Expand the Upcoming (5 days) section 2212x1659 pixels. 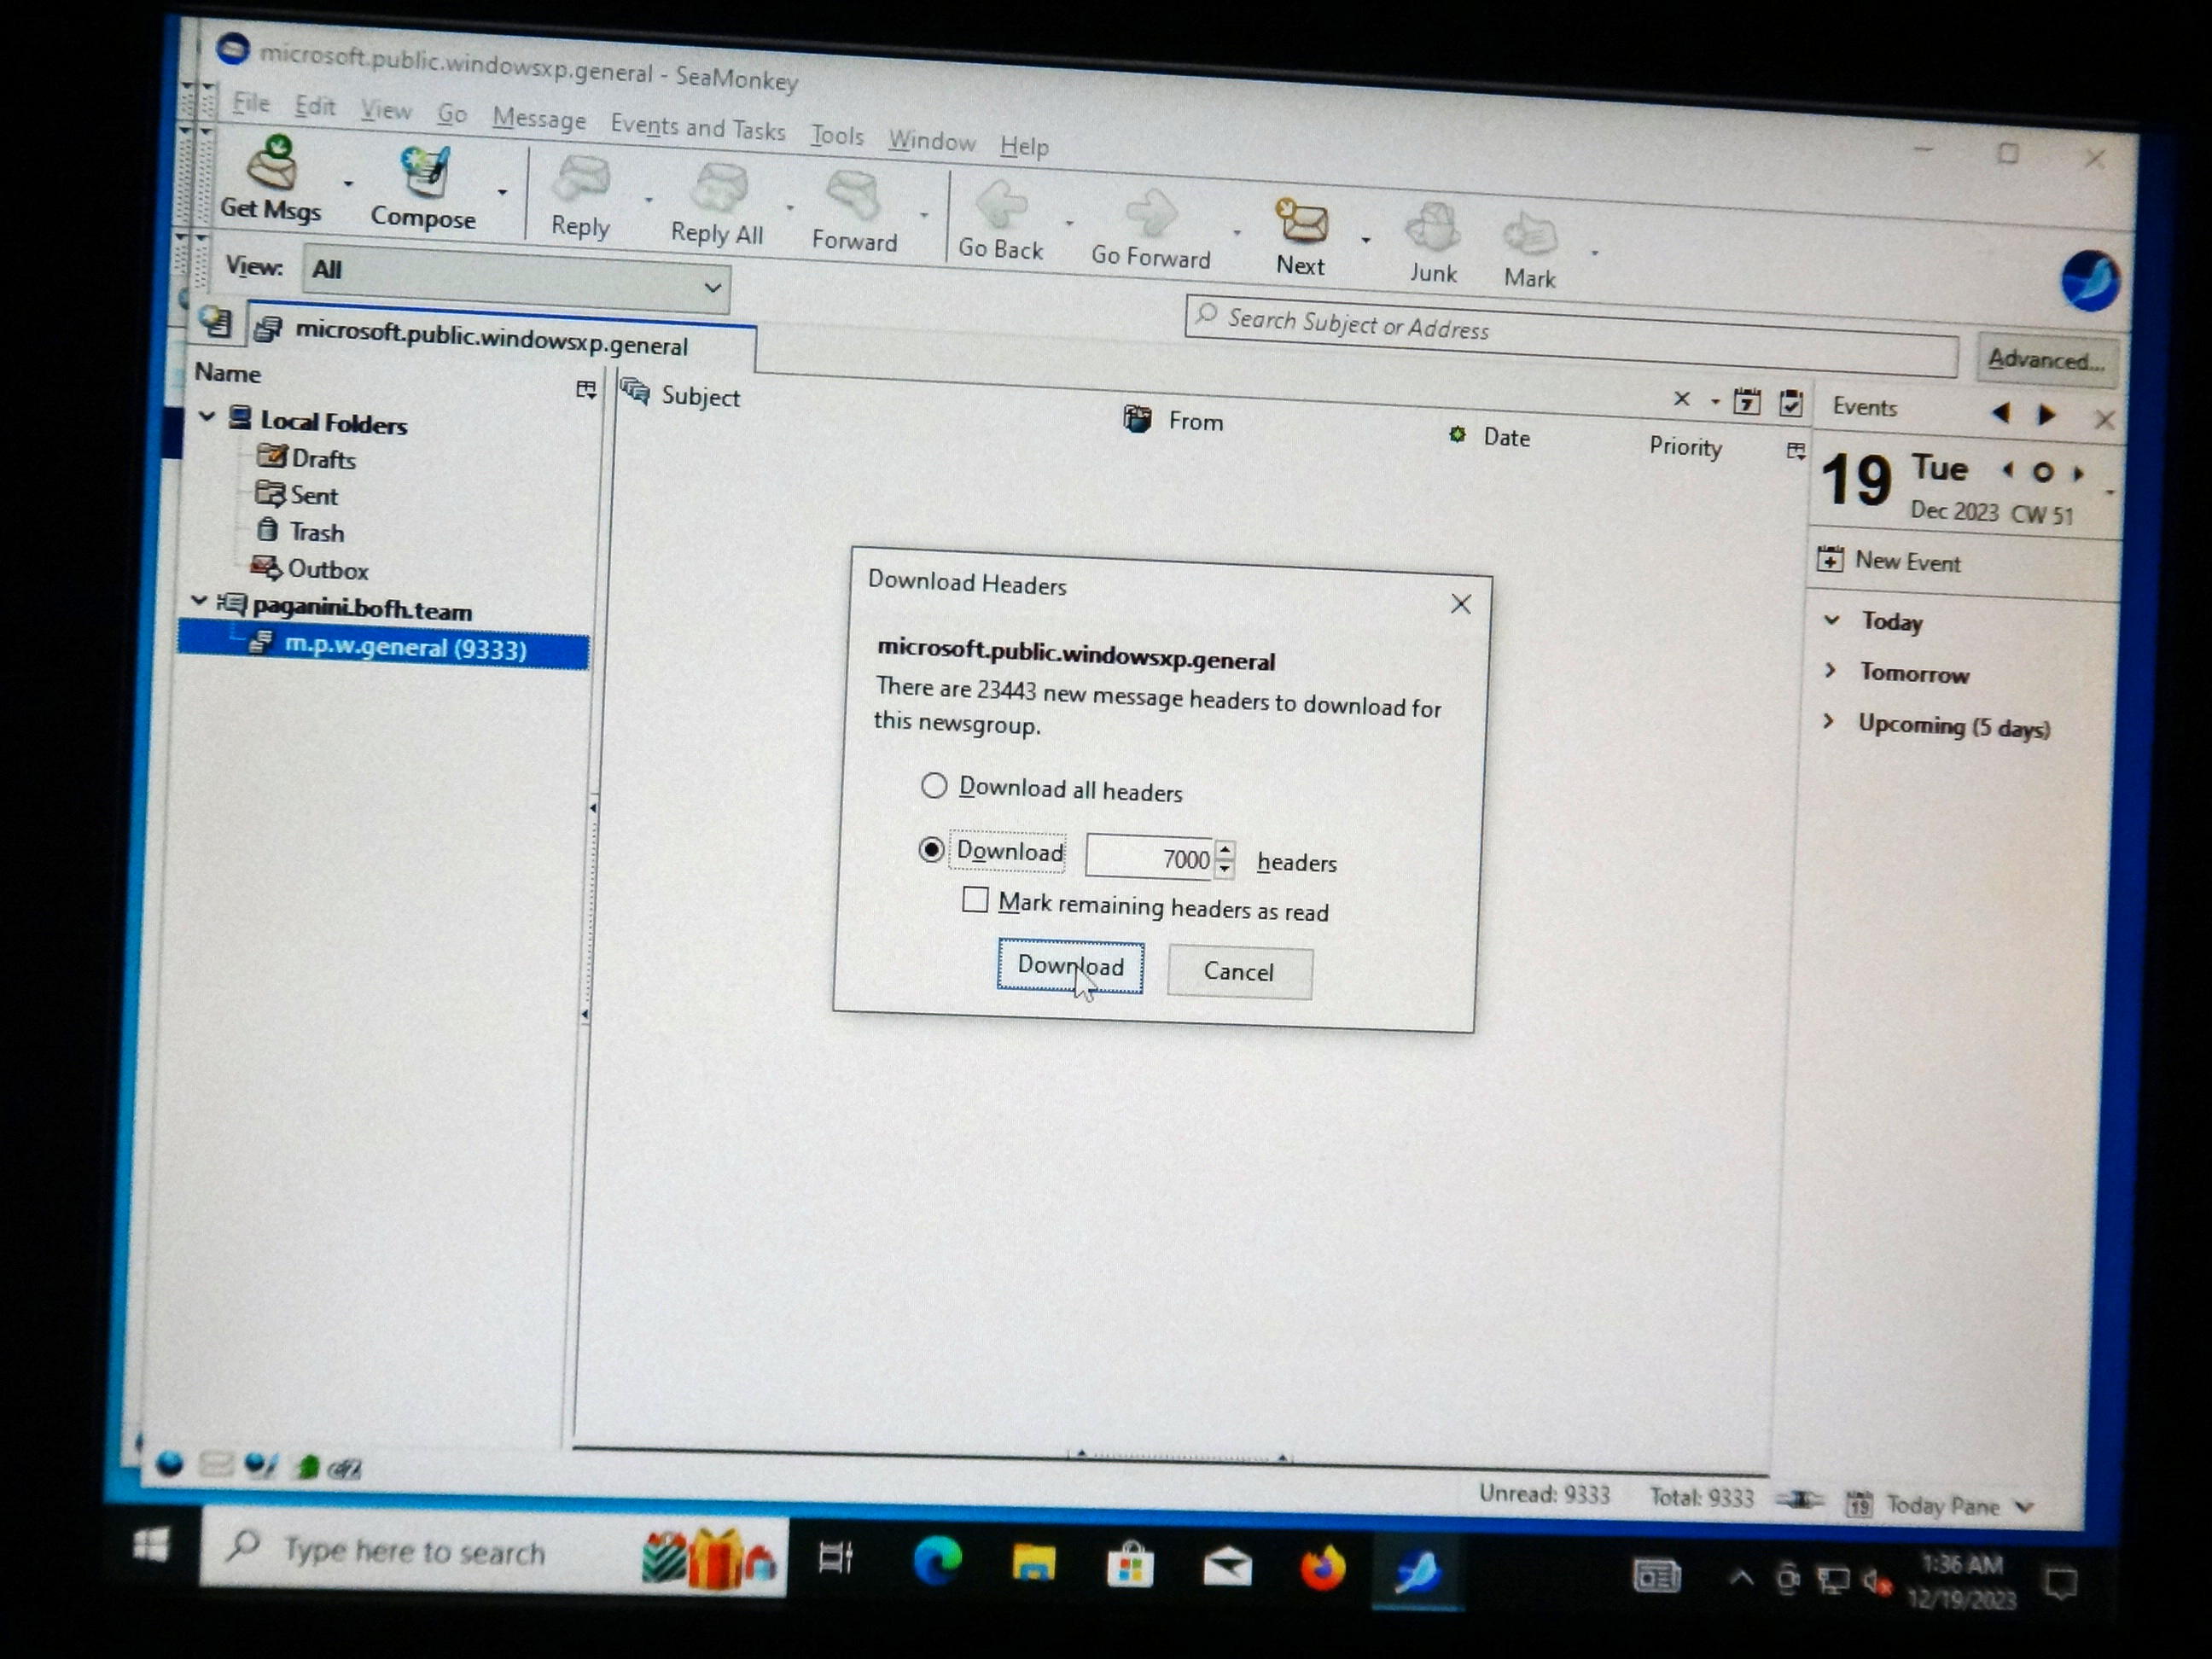1829,721
